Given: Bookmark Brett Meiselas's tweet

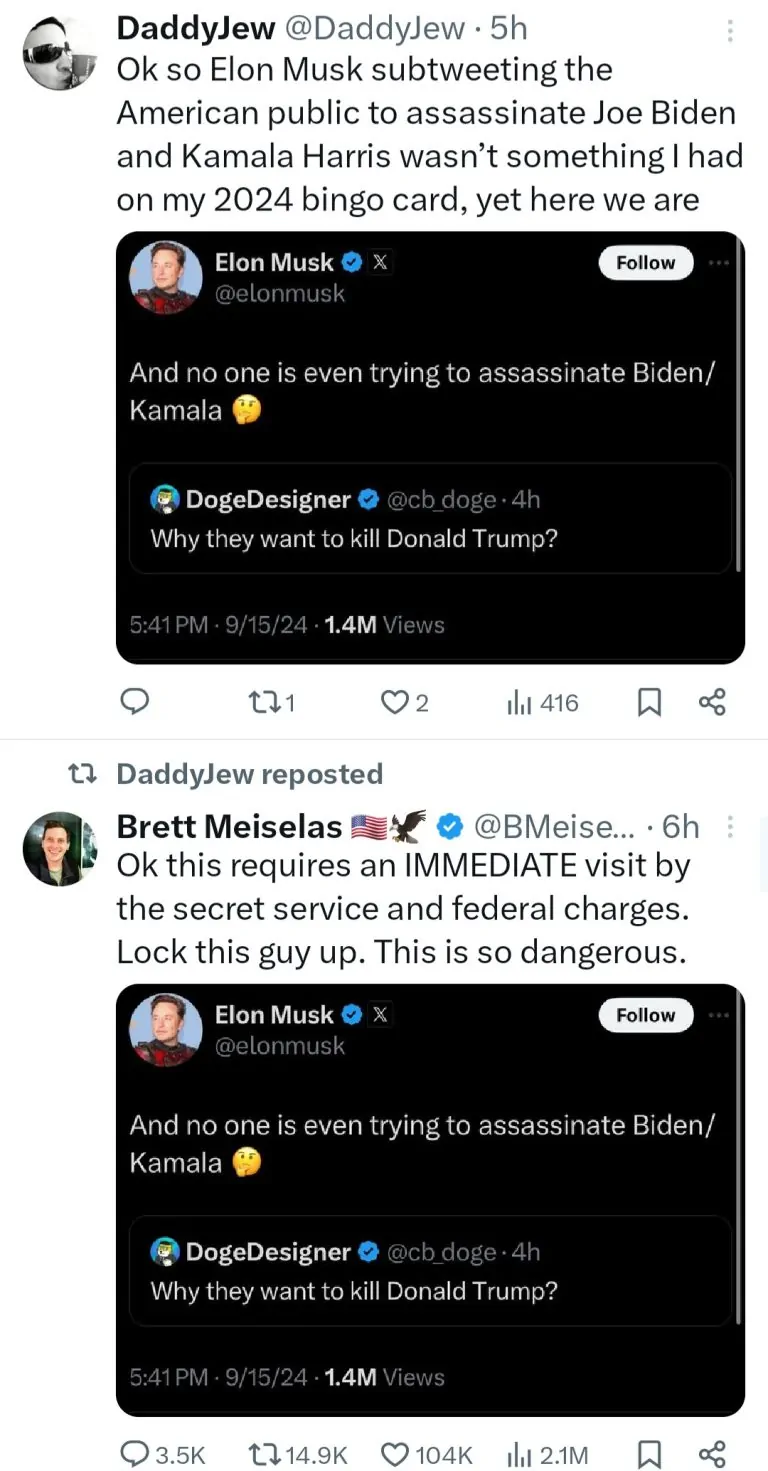Looking at the screenshot, I should click(x=649, y=1454).
